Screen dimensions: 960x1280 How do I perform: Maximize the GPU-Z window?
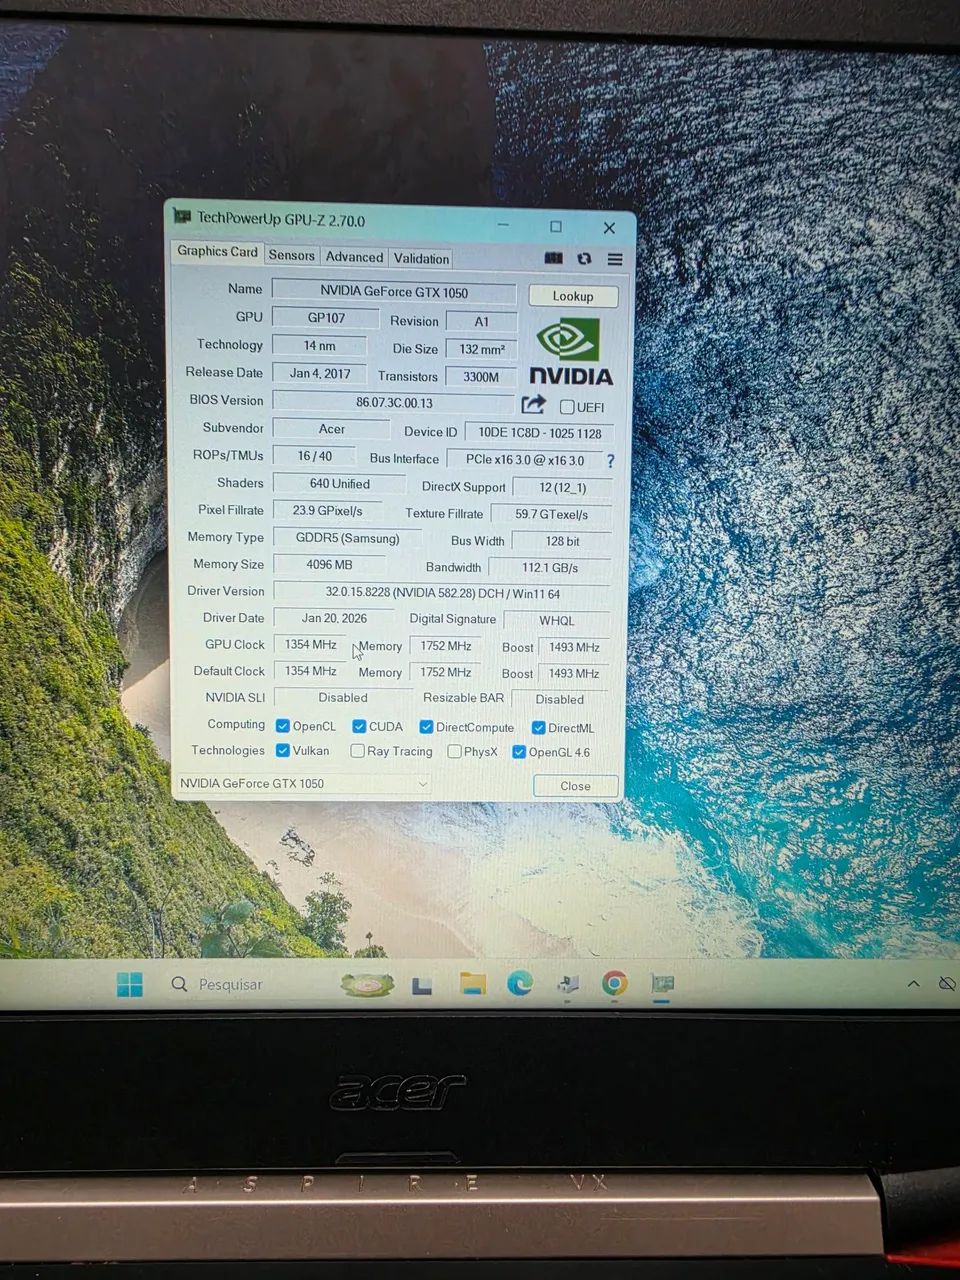556,226
